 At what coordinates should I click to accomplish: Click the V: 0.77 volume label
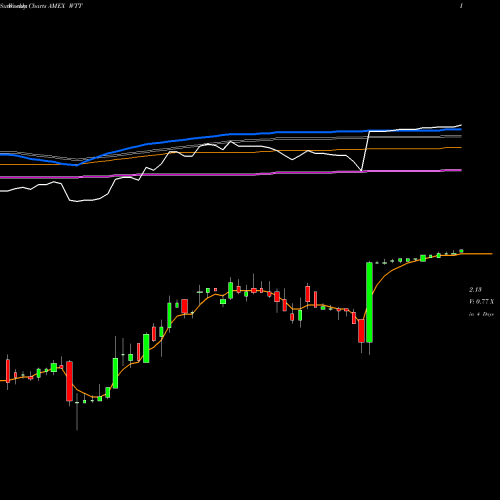[481, 302]
